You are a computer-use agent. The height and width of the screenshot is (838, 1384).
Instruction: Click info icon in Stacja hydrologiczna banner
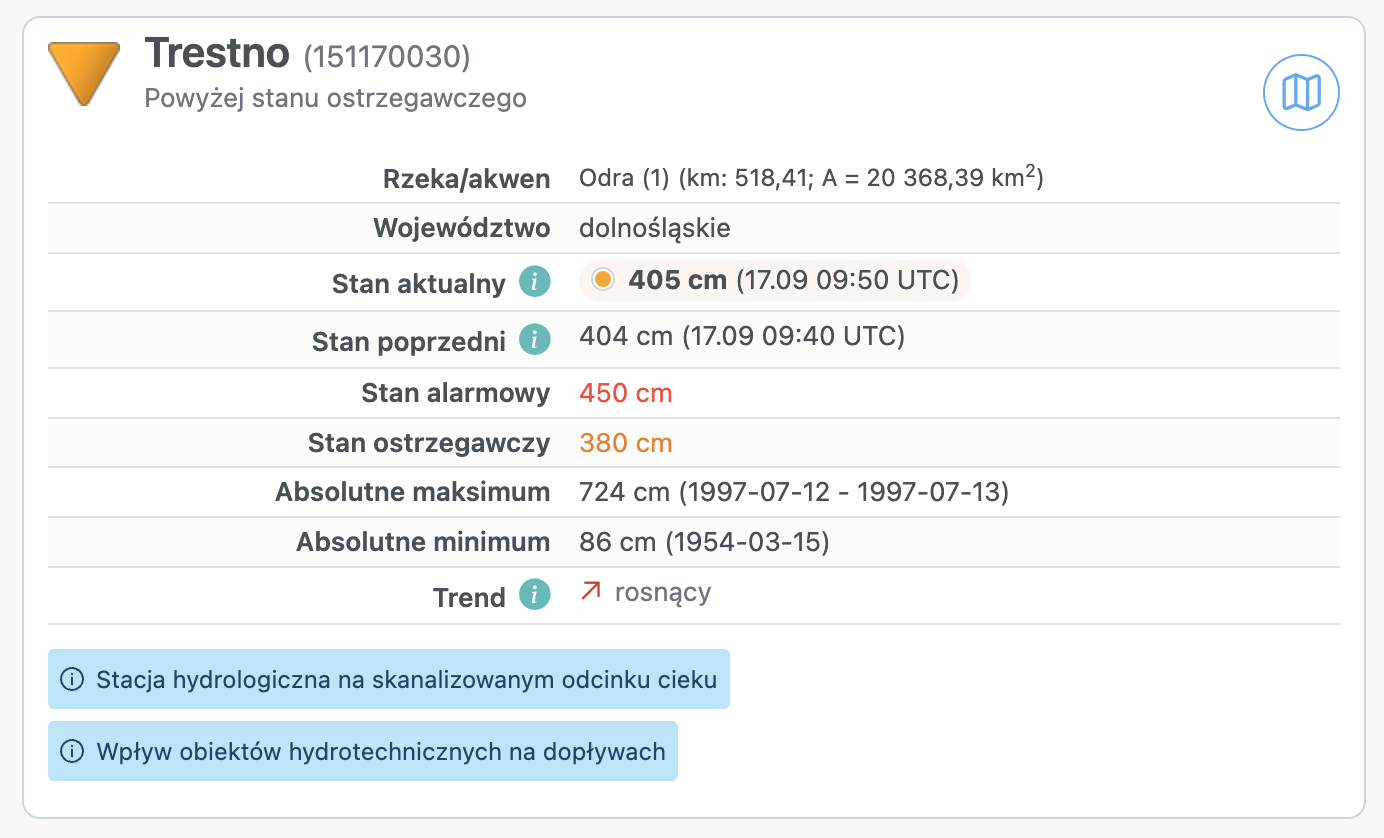[x=71, y=680]
